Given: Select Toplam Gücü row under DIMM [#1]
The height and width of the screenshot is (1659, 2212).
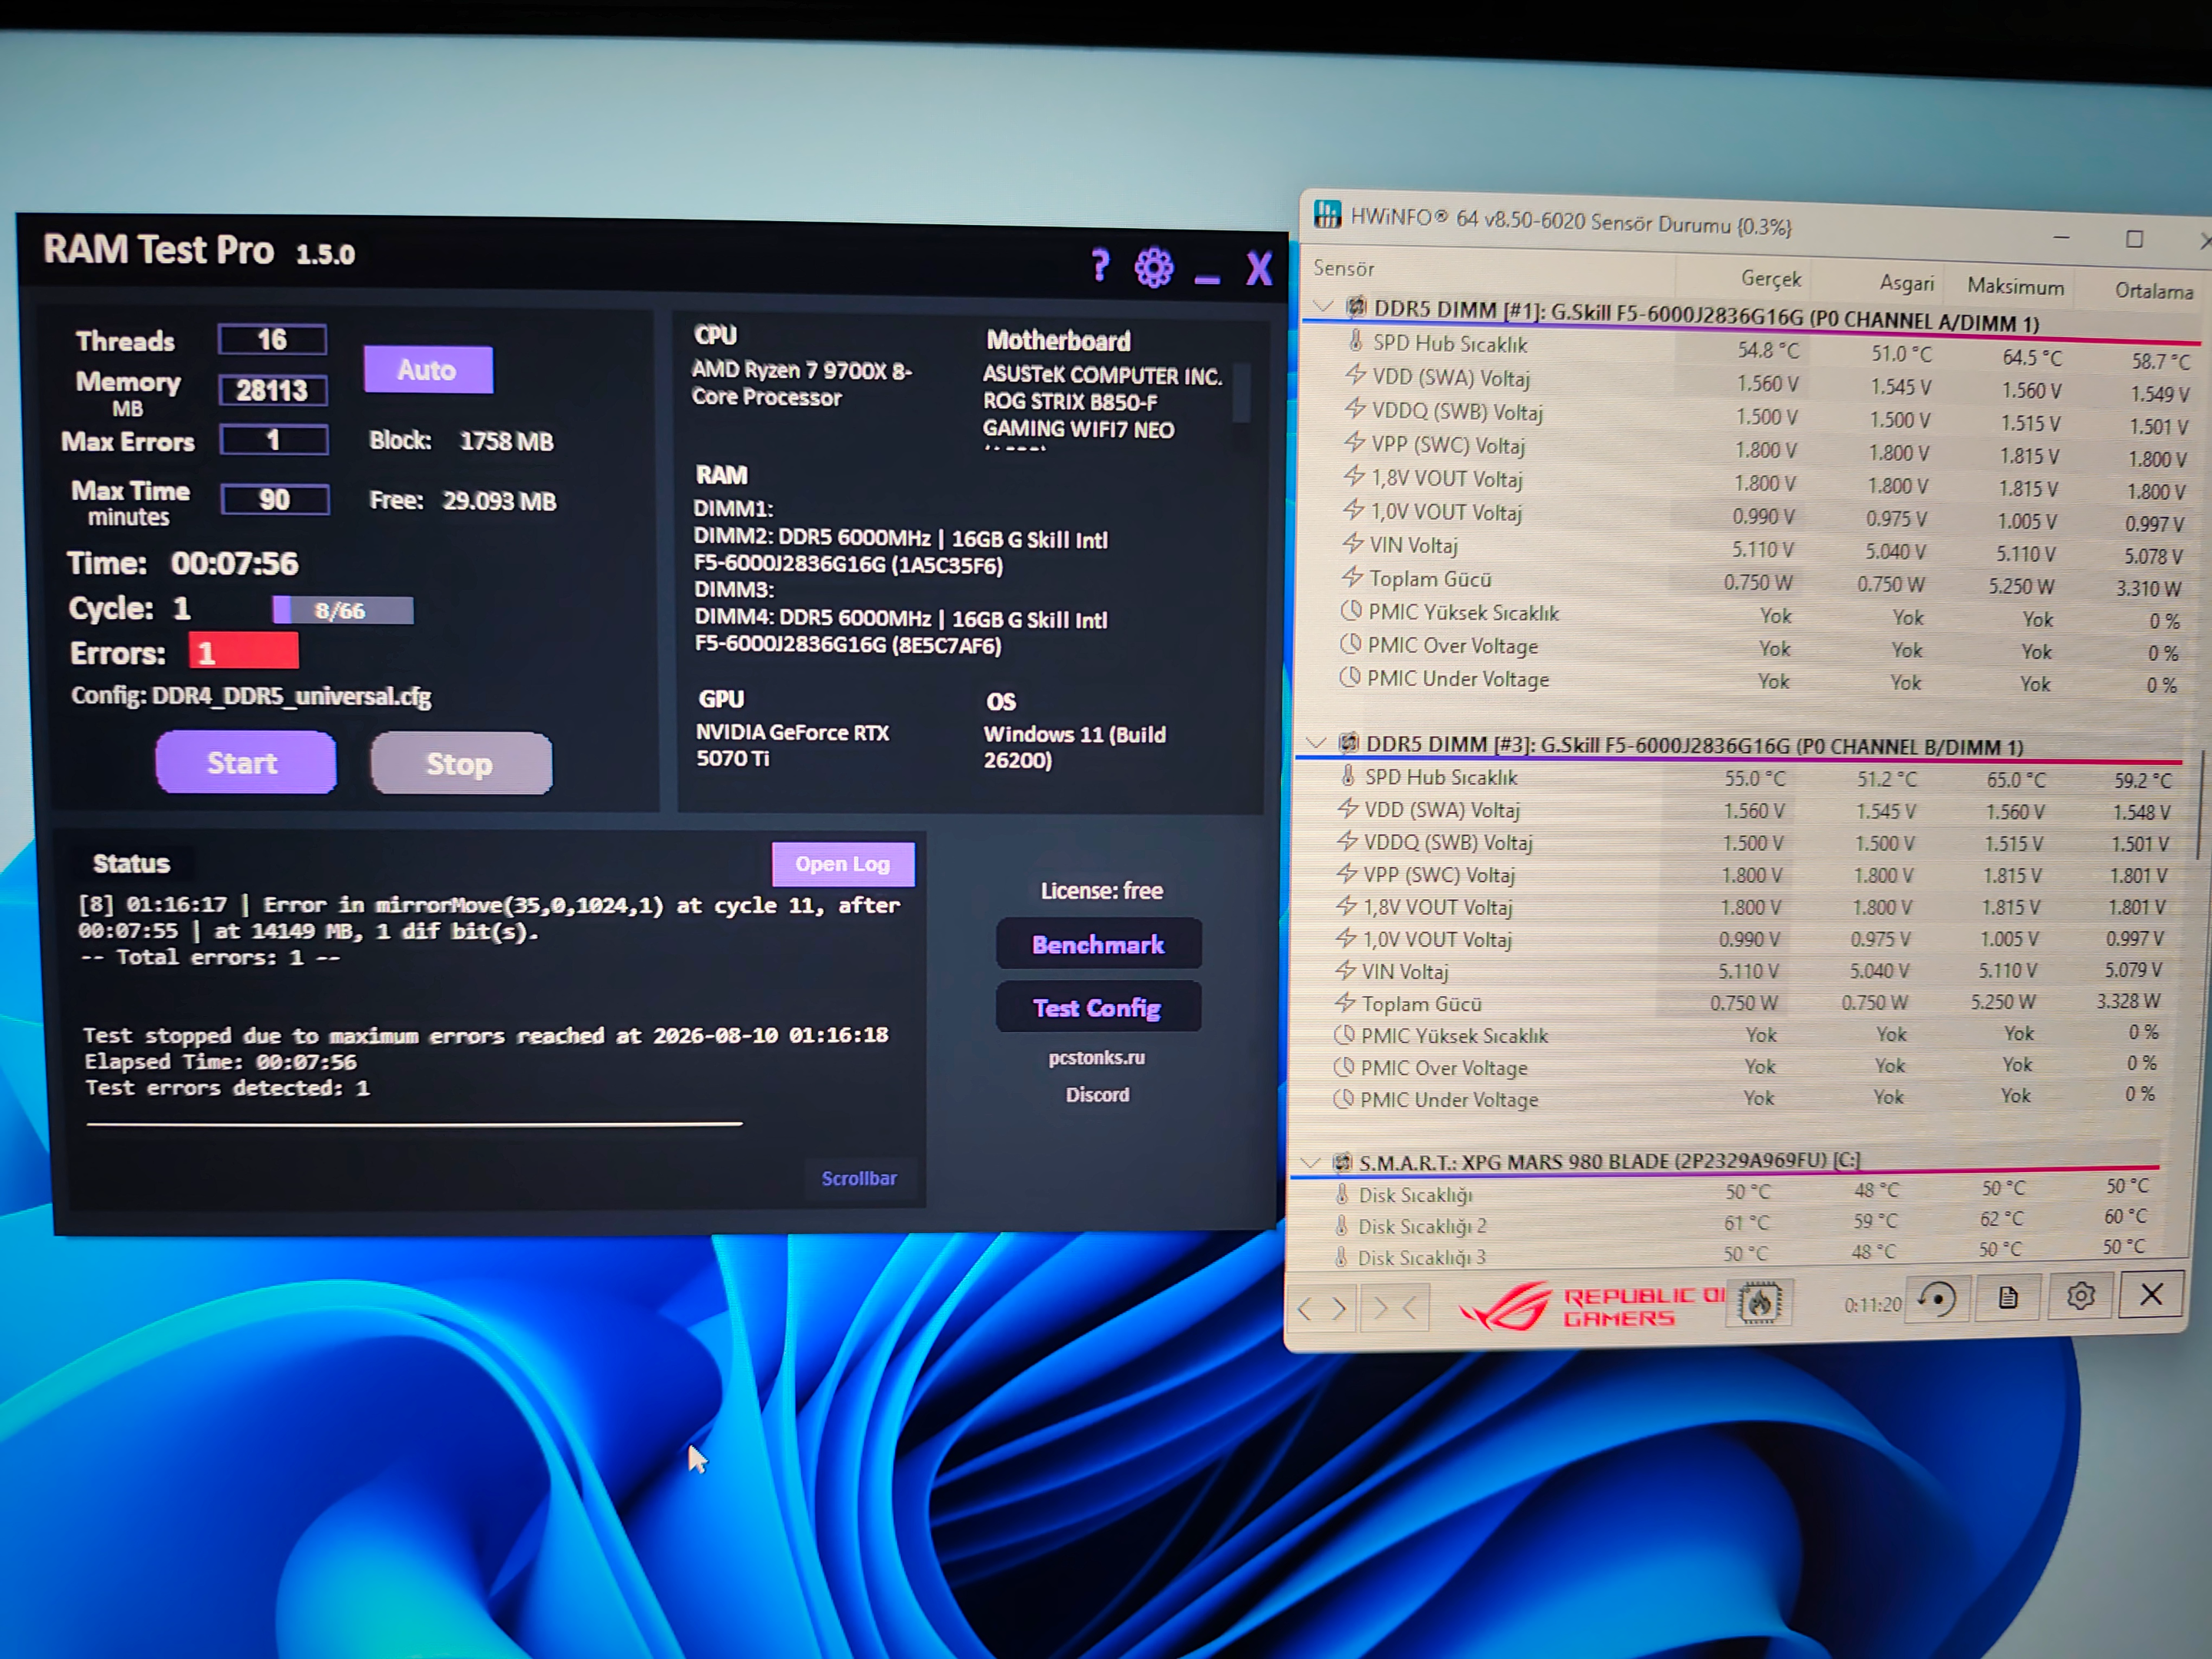Looking at the screenshot, I should click(x=1760, y=583).
